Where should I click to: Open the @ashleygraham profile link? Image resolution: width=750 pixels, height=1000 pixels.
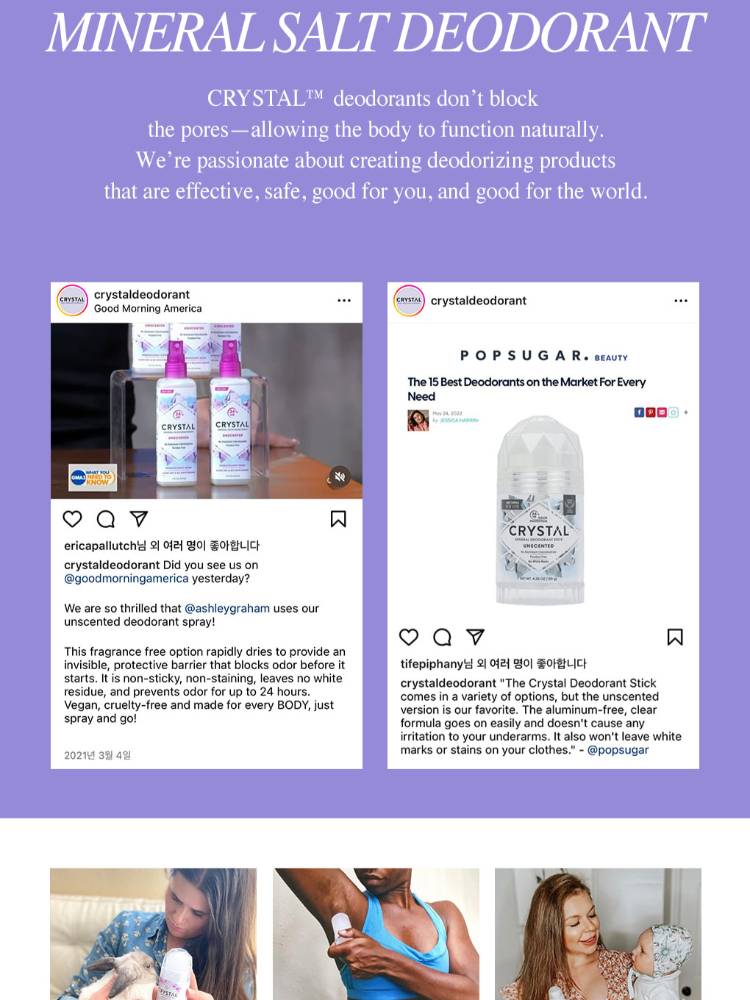coord(227,608)
